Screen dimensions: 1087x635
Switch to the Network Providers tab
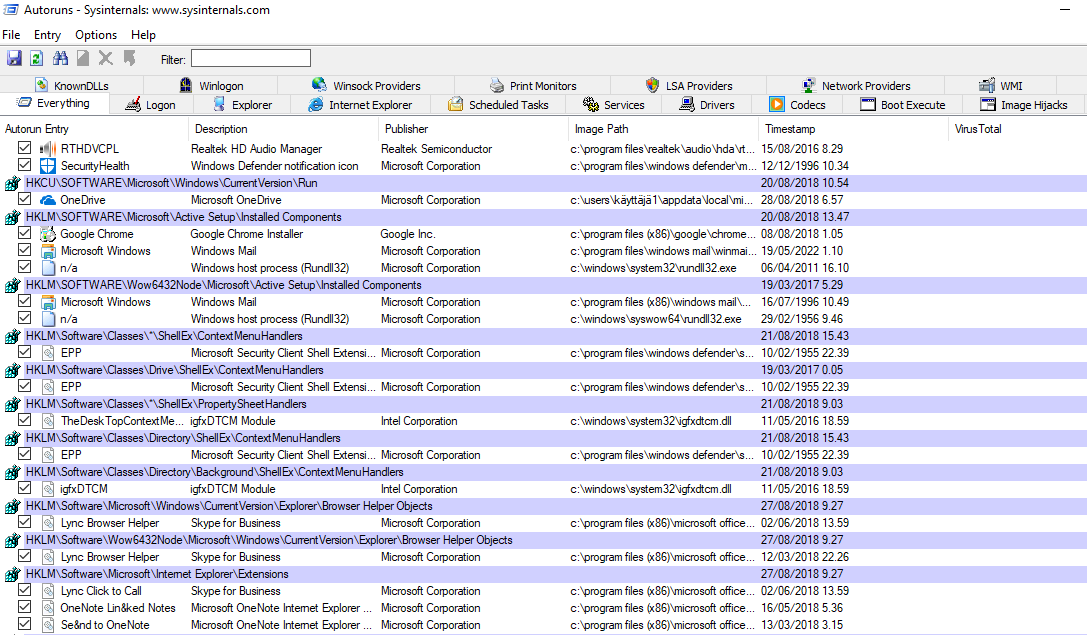[x=855, y=85]
